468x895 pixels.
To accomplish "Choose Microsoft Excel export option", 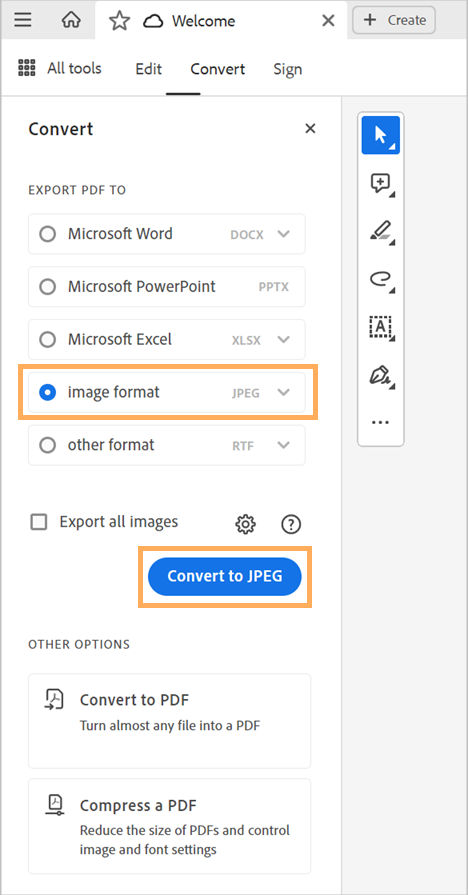I will (167, 340).
